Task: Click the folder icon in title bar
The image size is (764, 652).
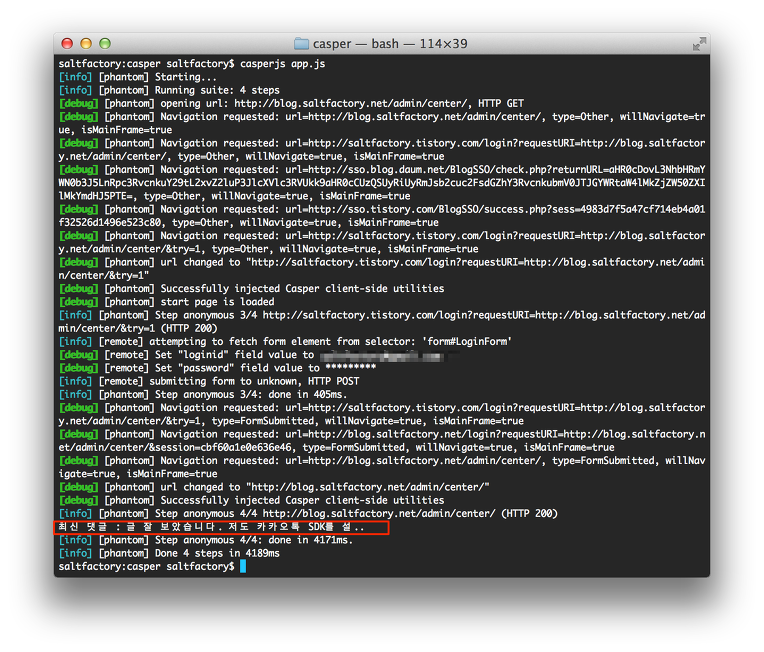Action: click(x=301, y=44)
